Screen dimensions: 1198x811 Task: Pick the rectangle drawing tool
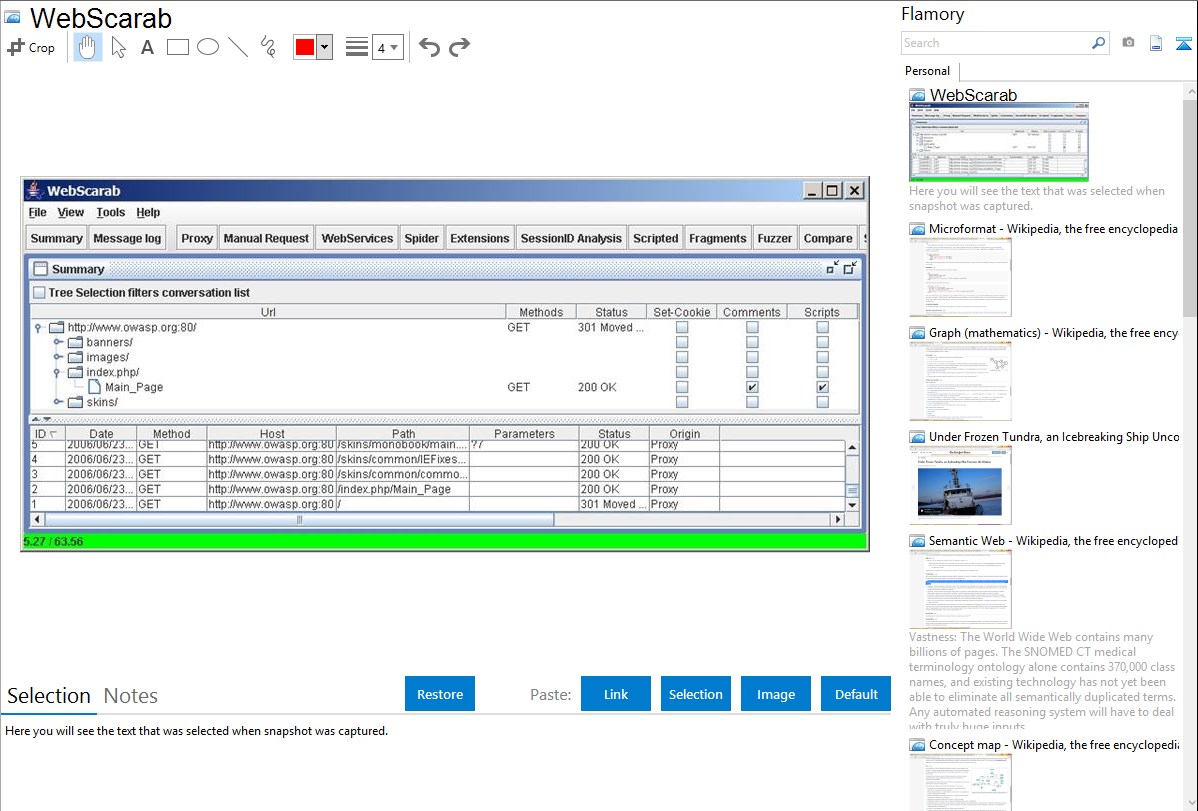coord(178,47)
